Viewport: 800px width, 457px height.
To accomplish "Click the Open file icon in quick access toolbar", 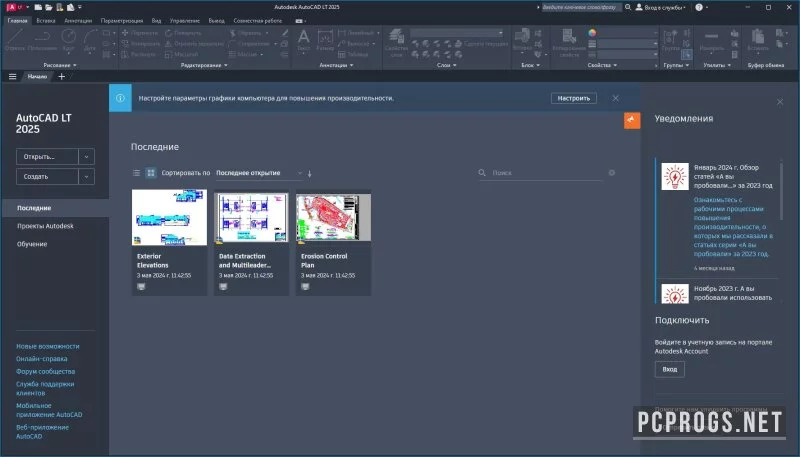I will pos(48,7).
